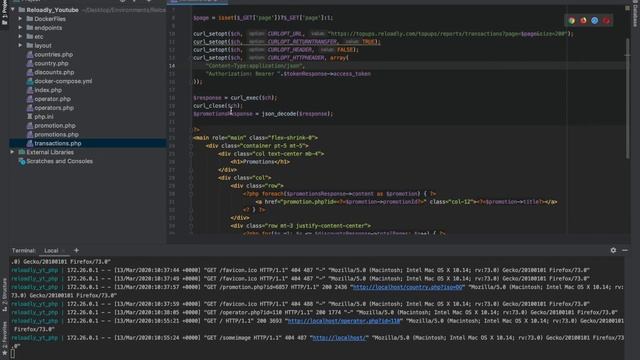
Task: Select the Reloadly_Youtube project root name
Action: point(52,10)
